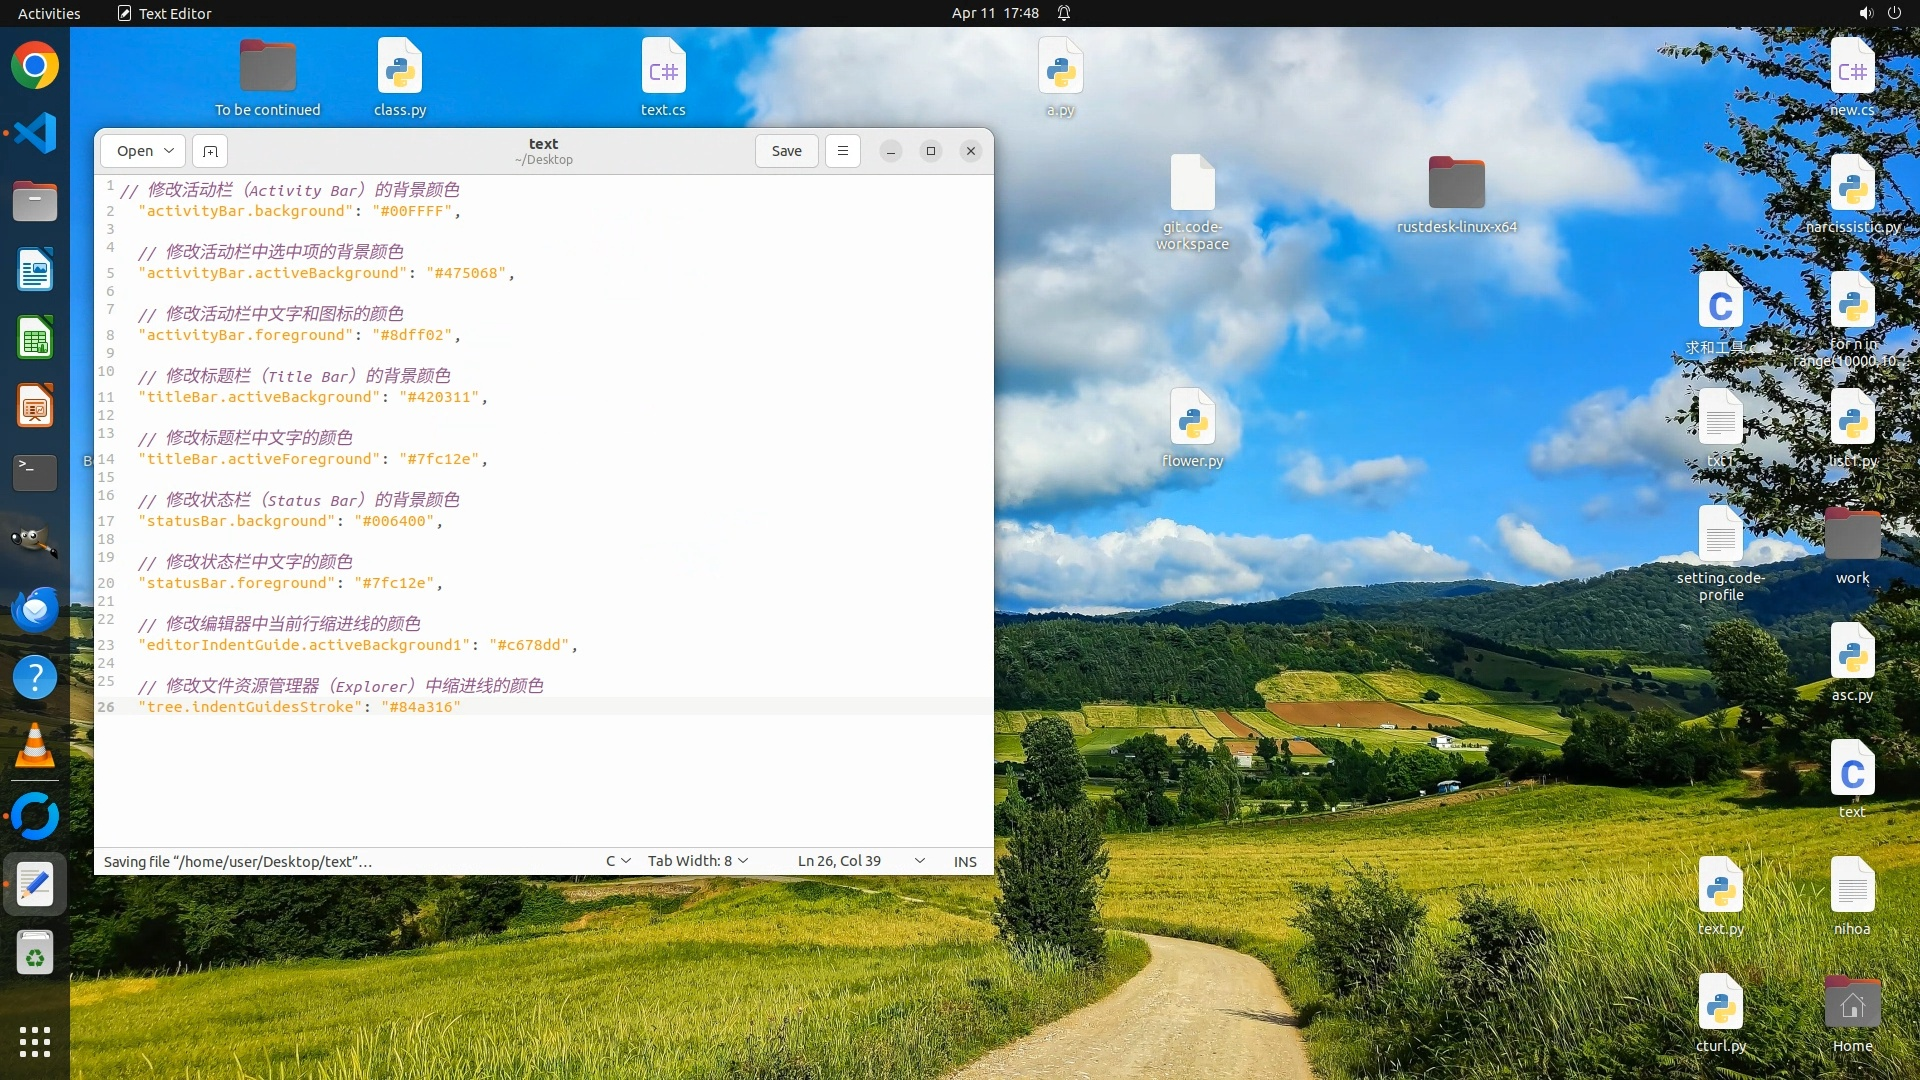The image size is (1920, 1080).
Task: Open the C language selector dropdown
Action: pos(618,861)
